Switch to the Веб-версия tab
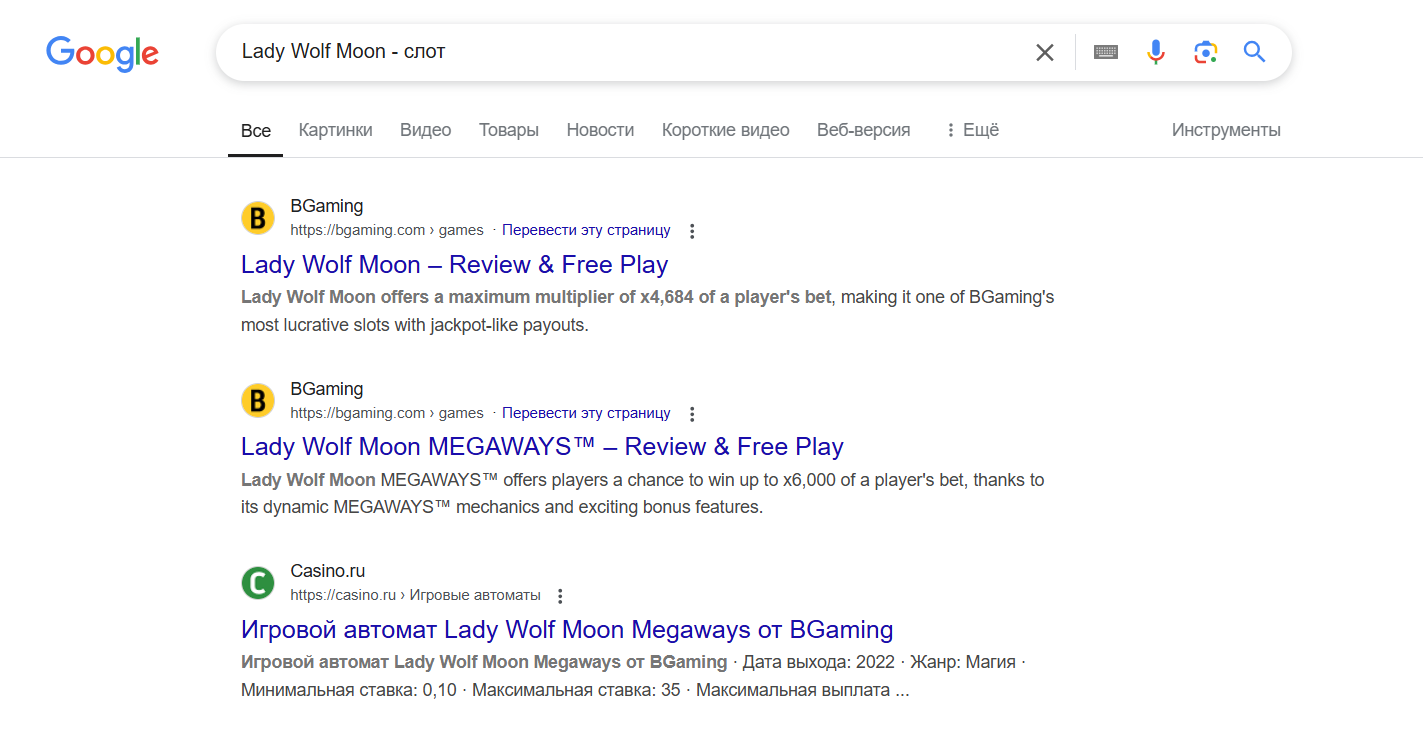The height and width of the screenshot is (730, 1423). tap(864, 130)
